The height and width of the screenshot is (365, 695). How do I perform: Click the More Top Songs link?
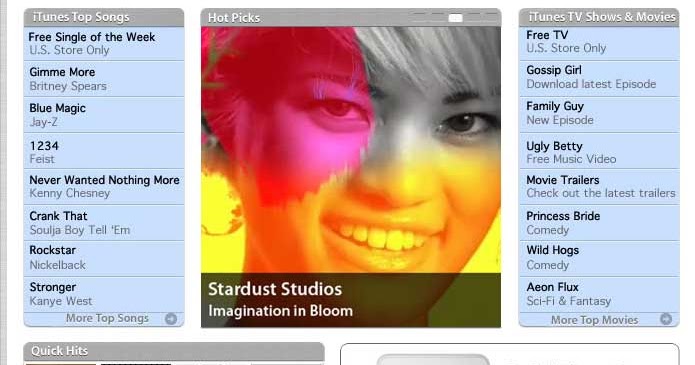[x=107, y=318]
